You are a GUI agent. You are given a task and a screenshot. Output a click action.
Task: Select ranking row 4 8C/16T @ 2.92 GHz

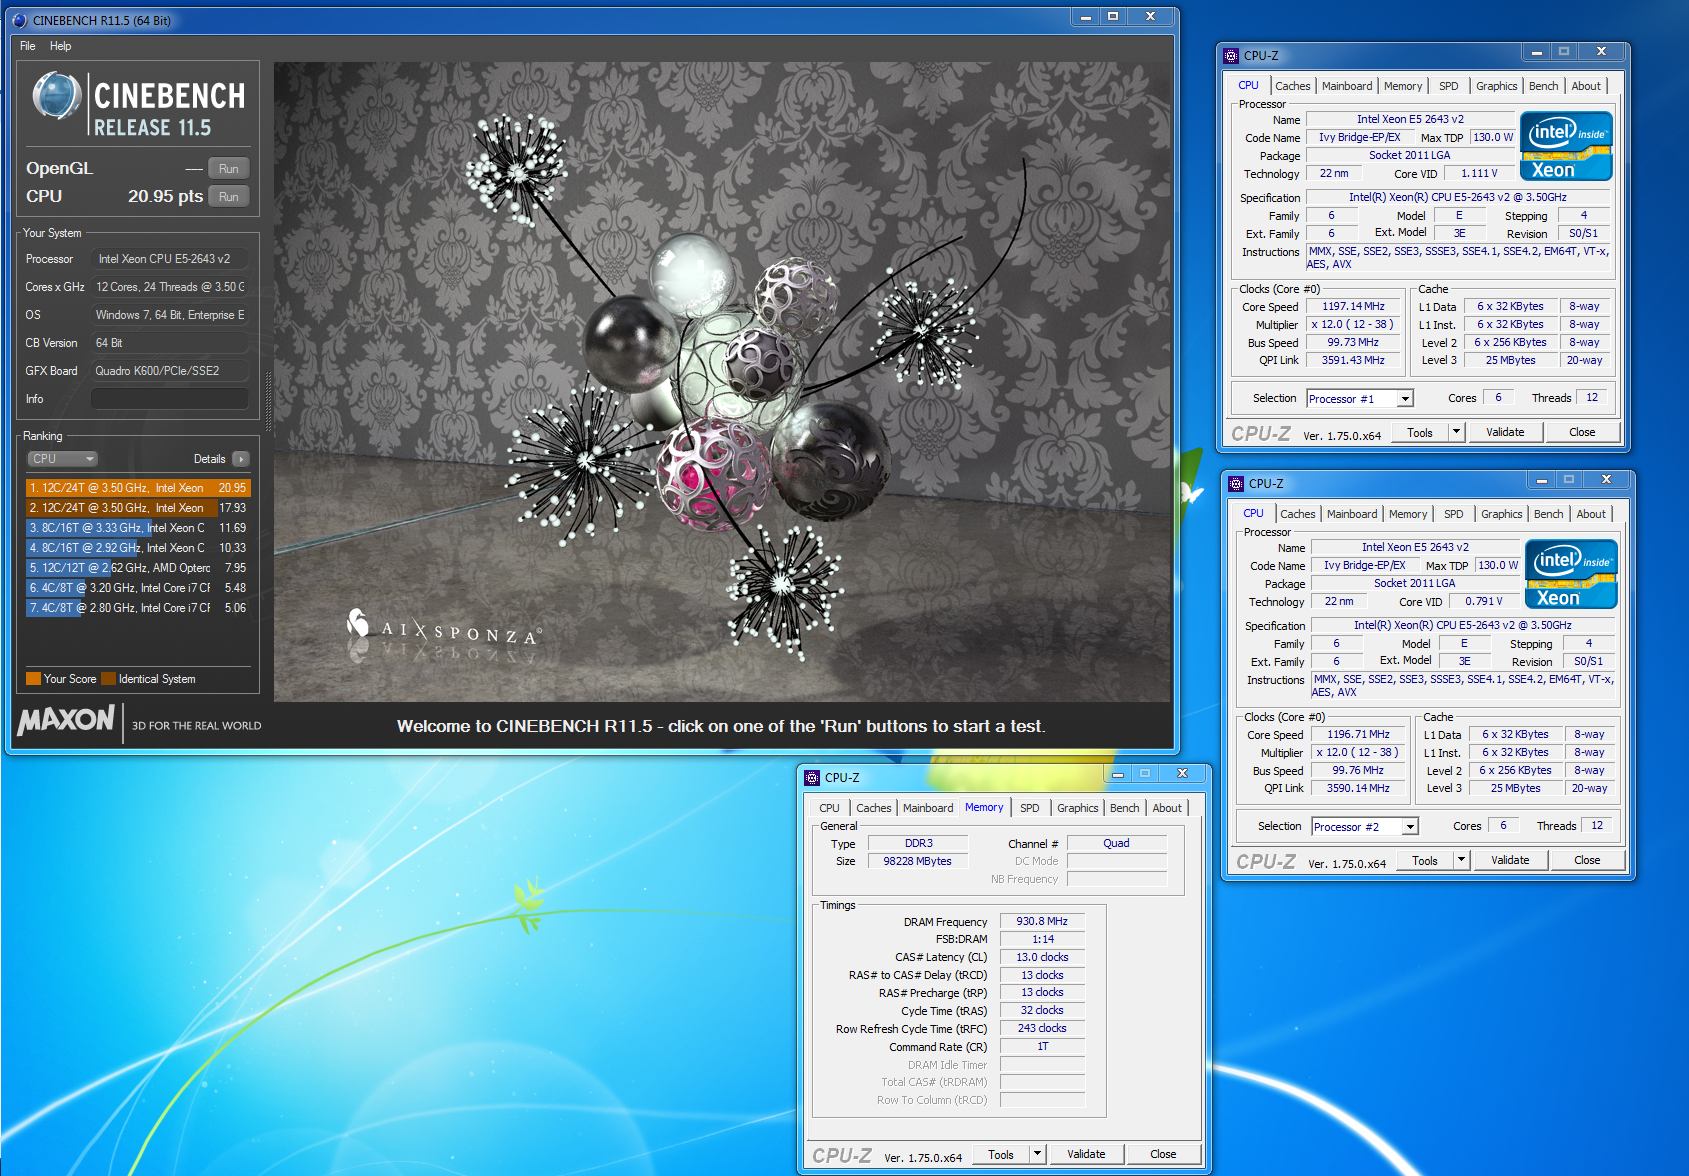tap(138, 548)
